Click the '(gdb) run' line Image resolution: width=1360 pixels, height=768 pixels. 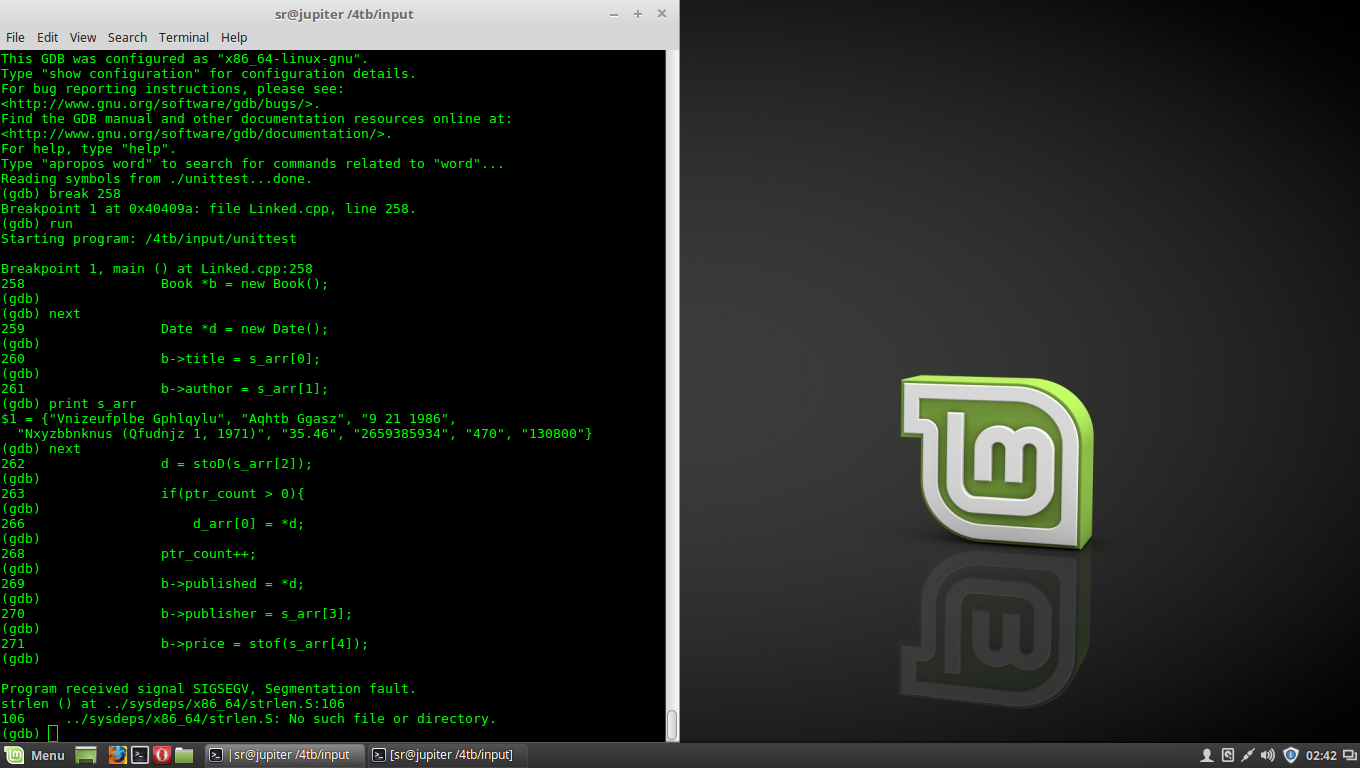coord(36,224)
